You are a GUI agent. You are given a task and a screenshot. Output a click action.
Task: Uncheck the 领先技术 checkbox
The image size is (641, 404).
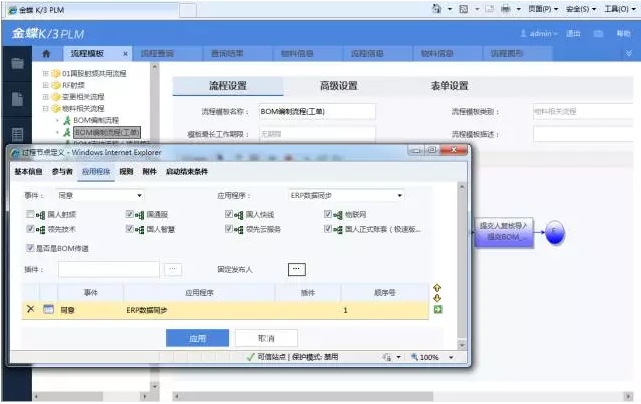pyautogui.click(x=30, y=229)
